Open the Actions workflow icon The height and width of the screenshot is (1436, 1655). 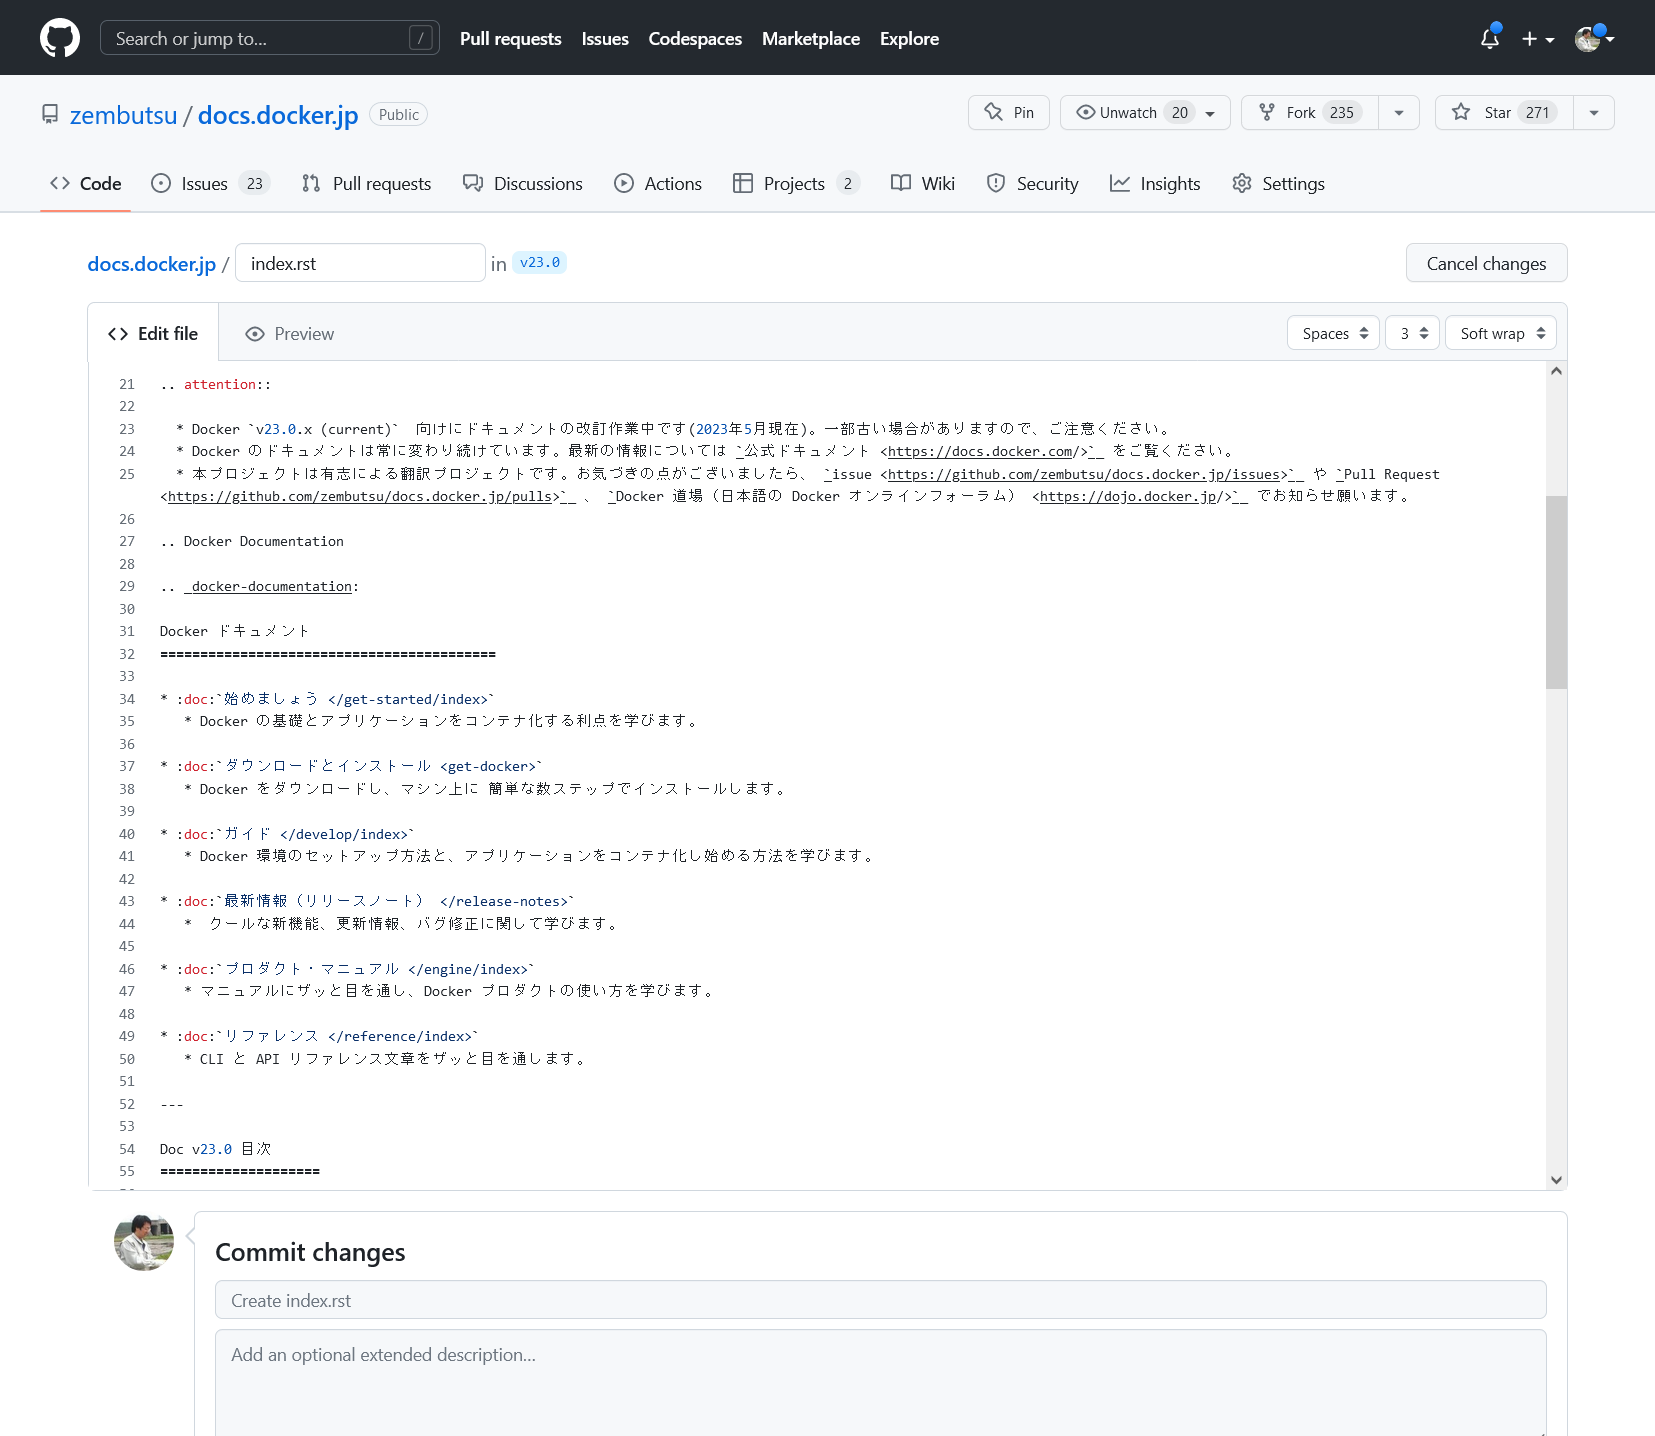click(625, 183)
